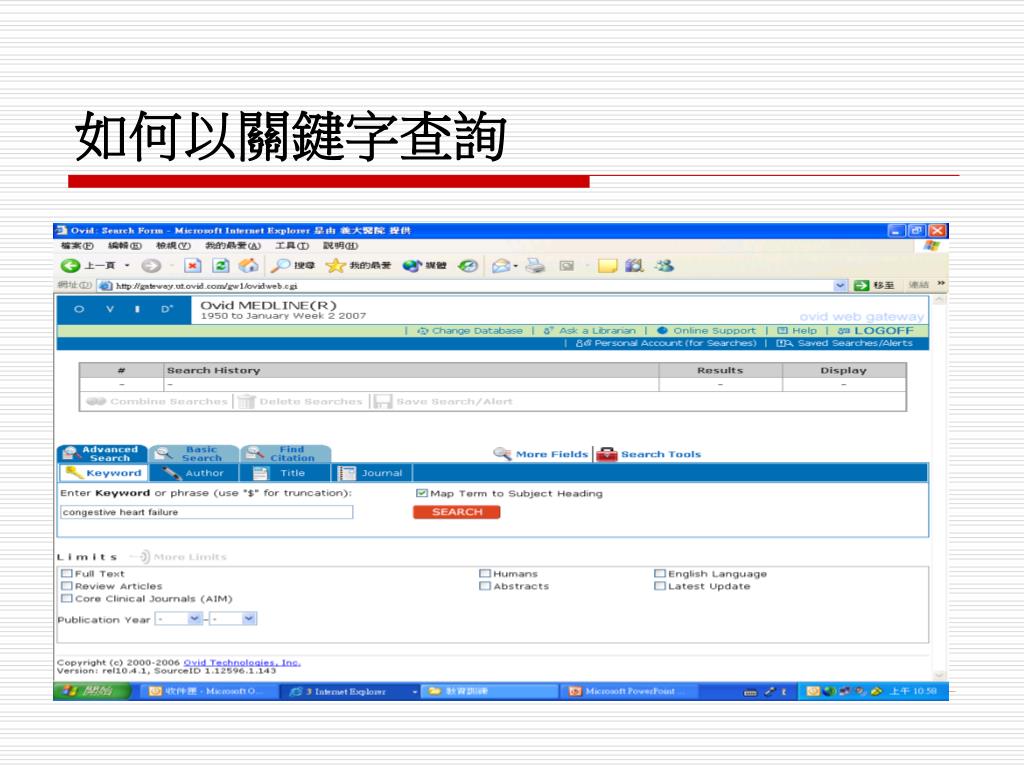The image size is (1024, 768).
Task: Click the OVID logo
Action: pos(124,310)
